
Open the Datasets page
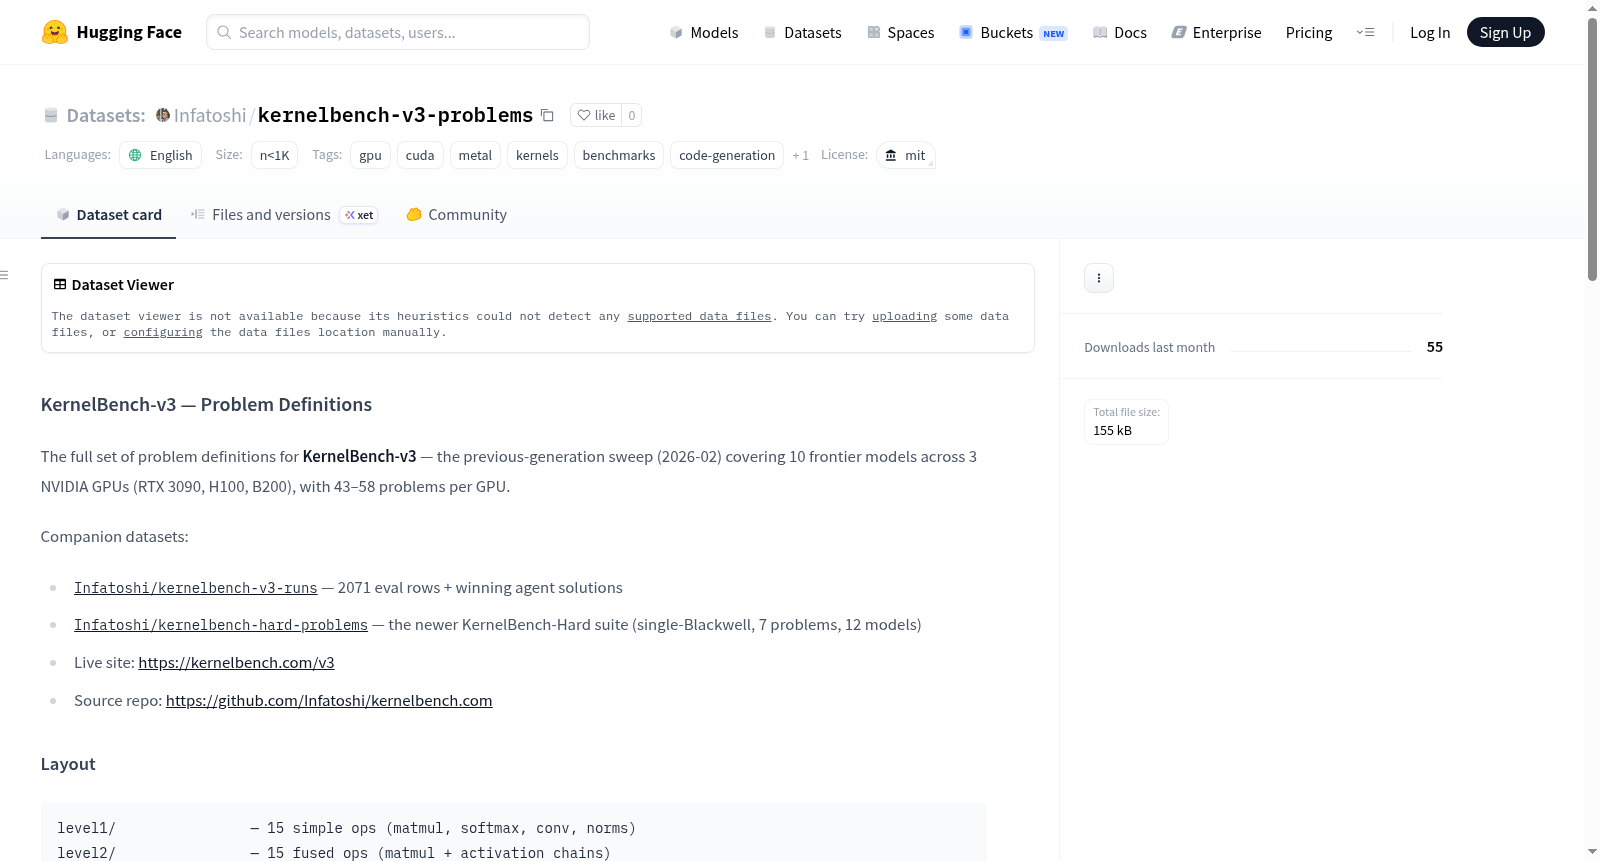802,32
